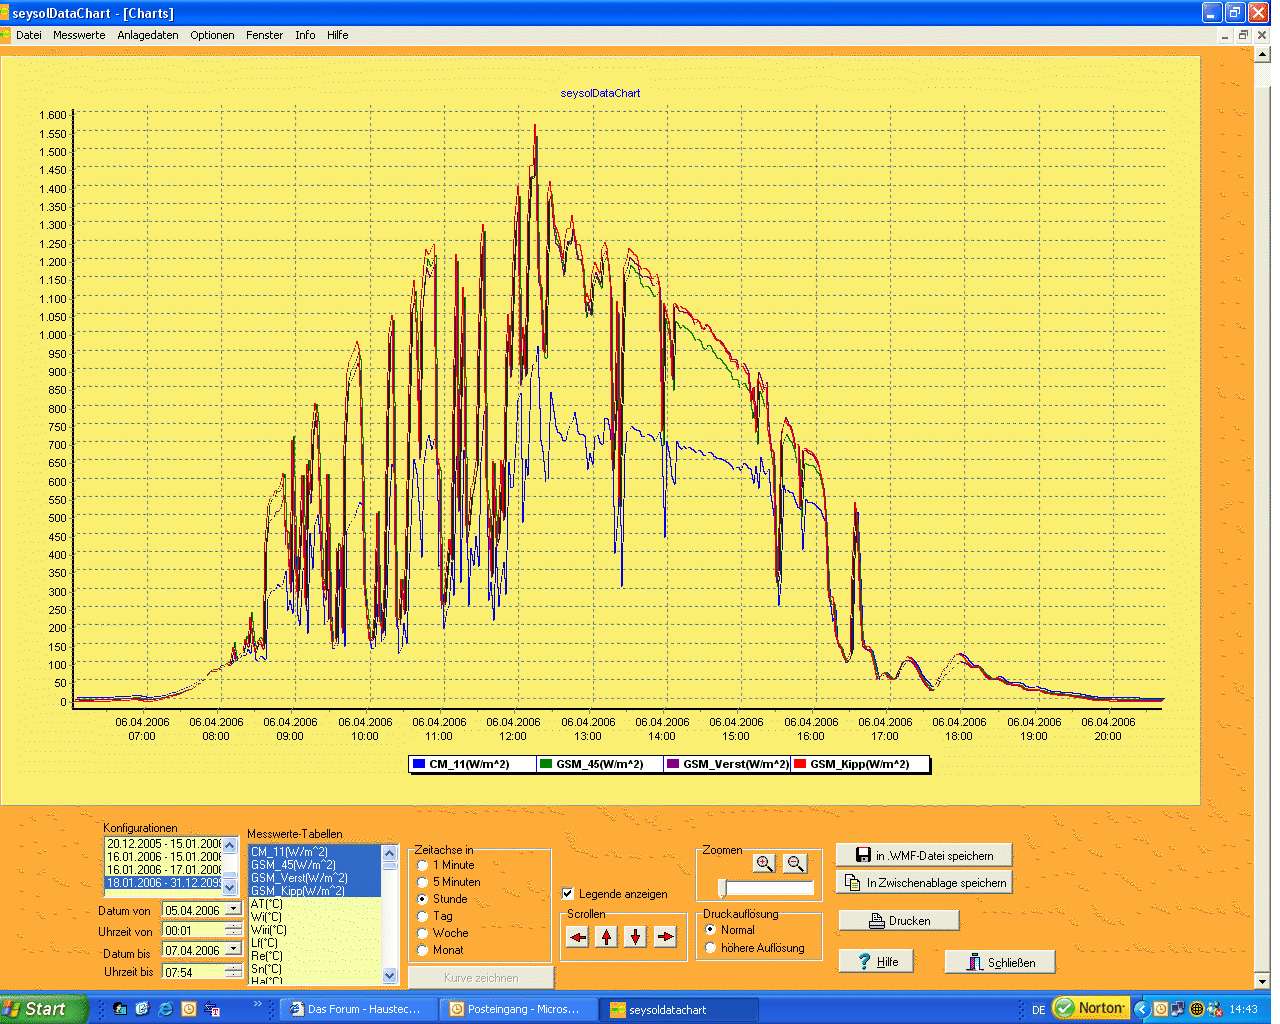
Task: Choose 'höhere Auflösung' print resolution
Action: [x=711, y=948]
